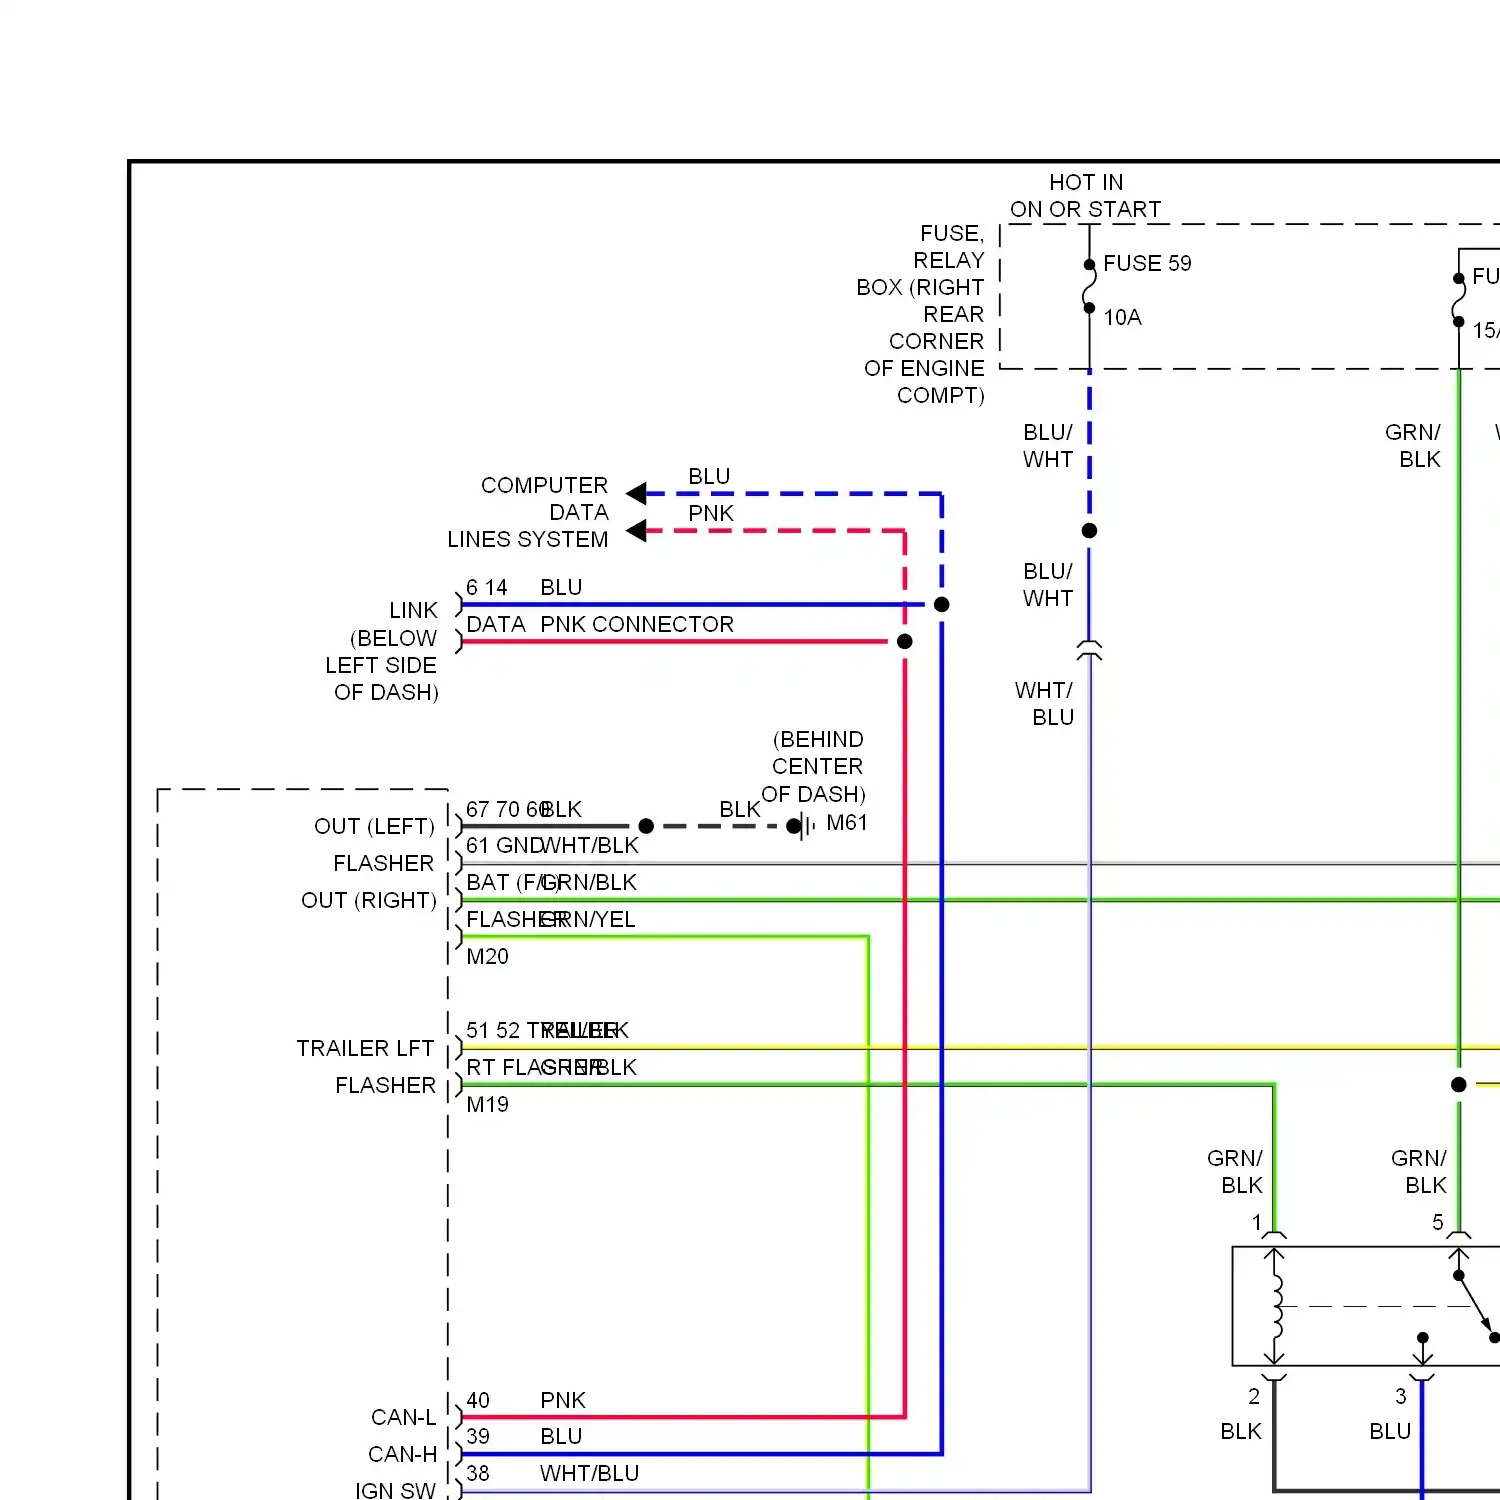This screenshot has height=1500, width=1500.
Task: Click the Fuse 59 fuse symbol
Action: click(x=1089, y=287)
